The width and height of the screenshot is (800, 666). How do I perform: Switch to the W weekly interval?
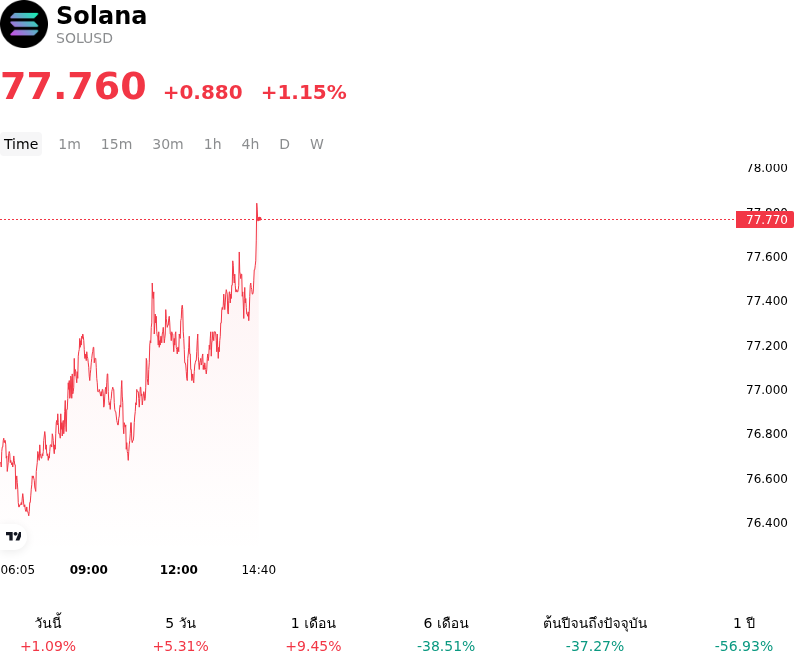(317, 144)
